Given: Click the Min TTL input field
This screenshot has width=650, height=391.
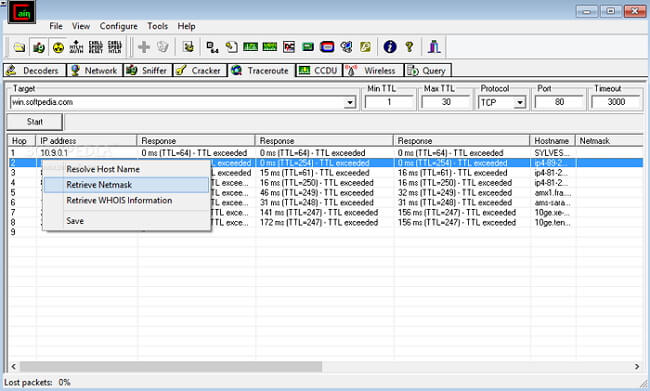Looking at the screenshot, I should (389, 102).
